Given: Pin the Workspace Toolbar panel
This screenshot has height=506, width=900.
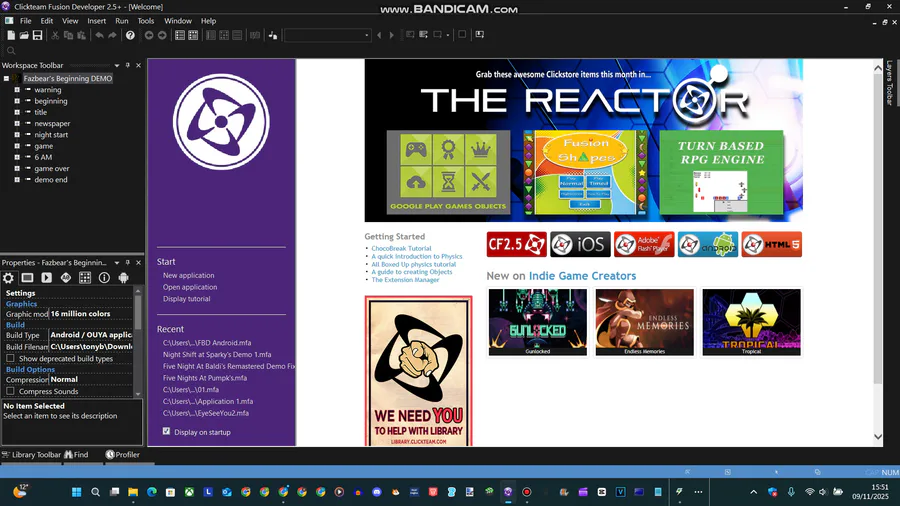Looking at the screenshot, I should click(x=127, y=65).
